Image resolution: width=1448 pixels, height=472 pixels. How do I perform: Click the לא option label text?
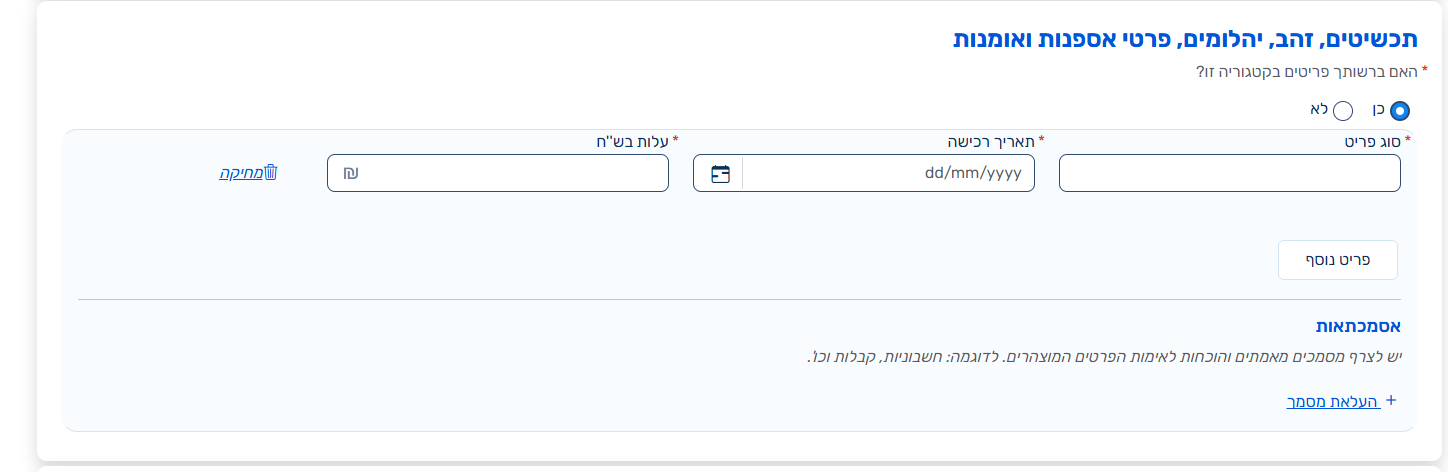tap(1318, 109)
